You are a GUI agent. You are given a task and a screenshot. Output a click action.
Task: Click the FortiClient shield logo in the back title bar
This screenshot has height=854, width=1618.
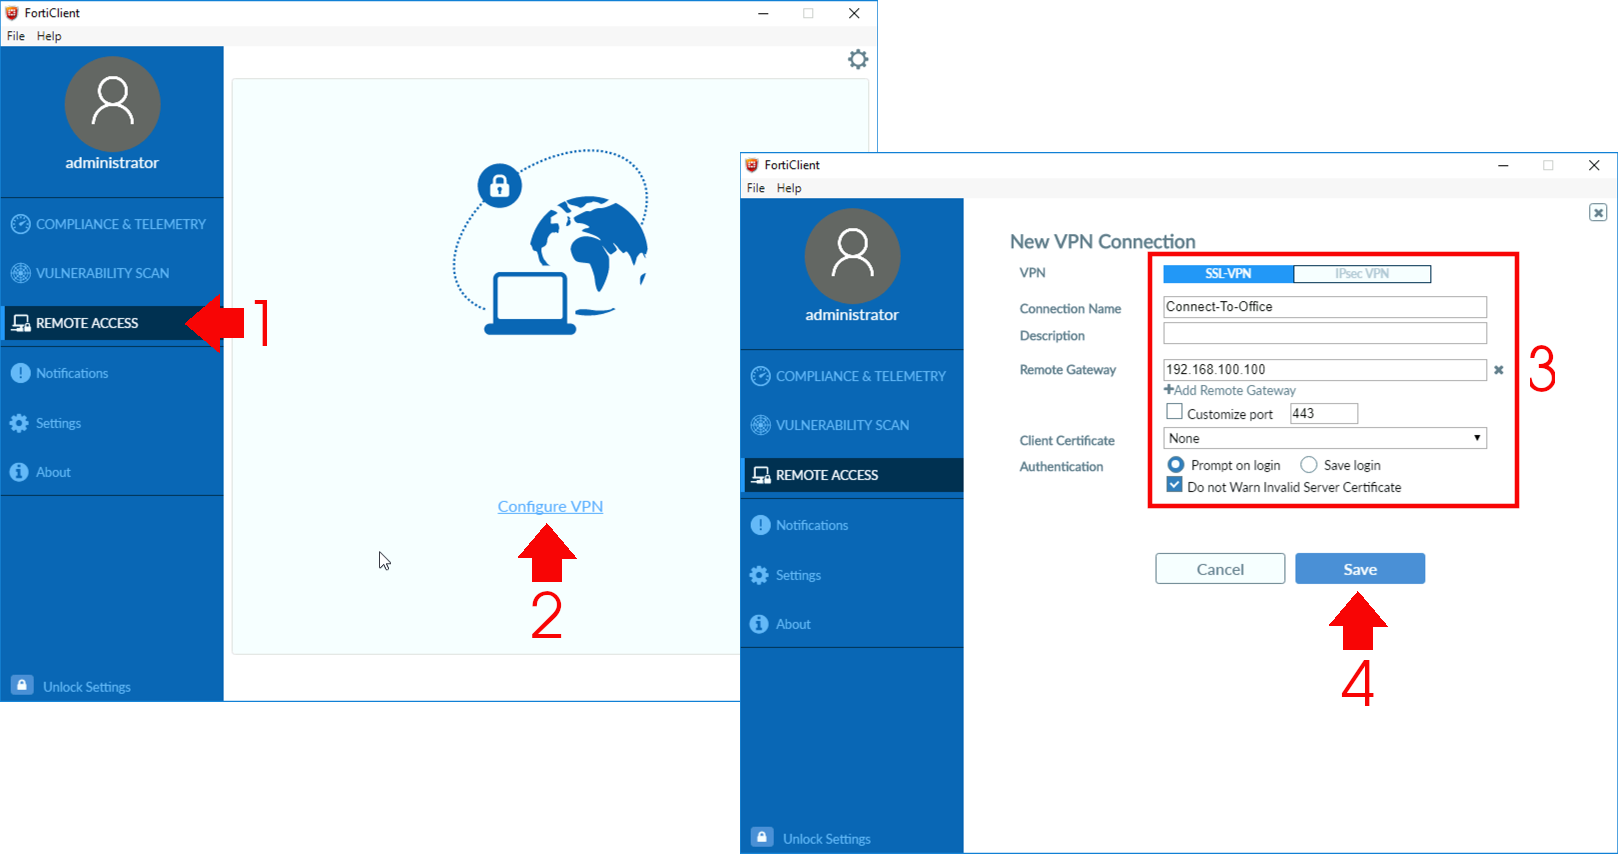click(12, 13)
